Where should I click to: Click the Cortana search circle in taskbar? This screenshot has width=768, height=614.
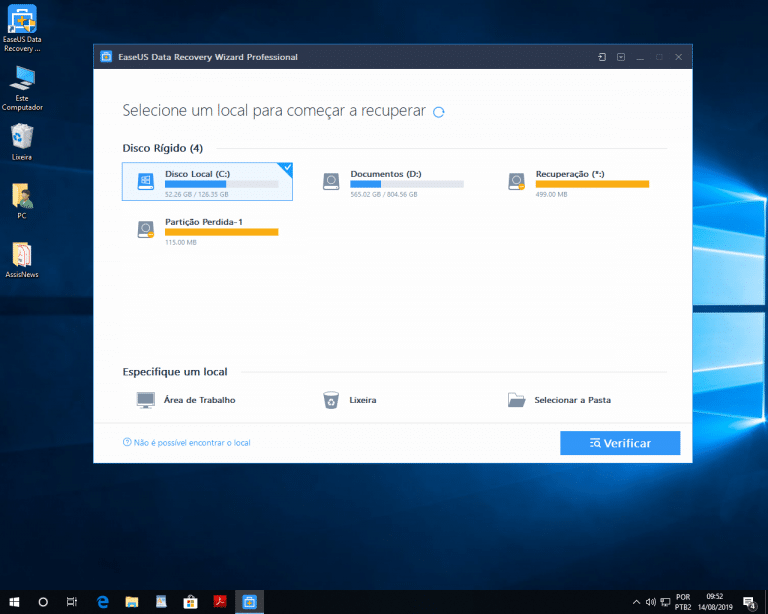coord(43,602)
